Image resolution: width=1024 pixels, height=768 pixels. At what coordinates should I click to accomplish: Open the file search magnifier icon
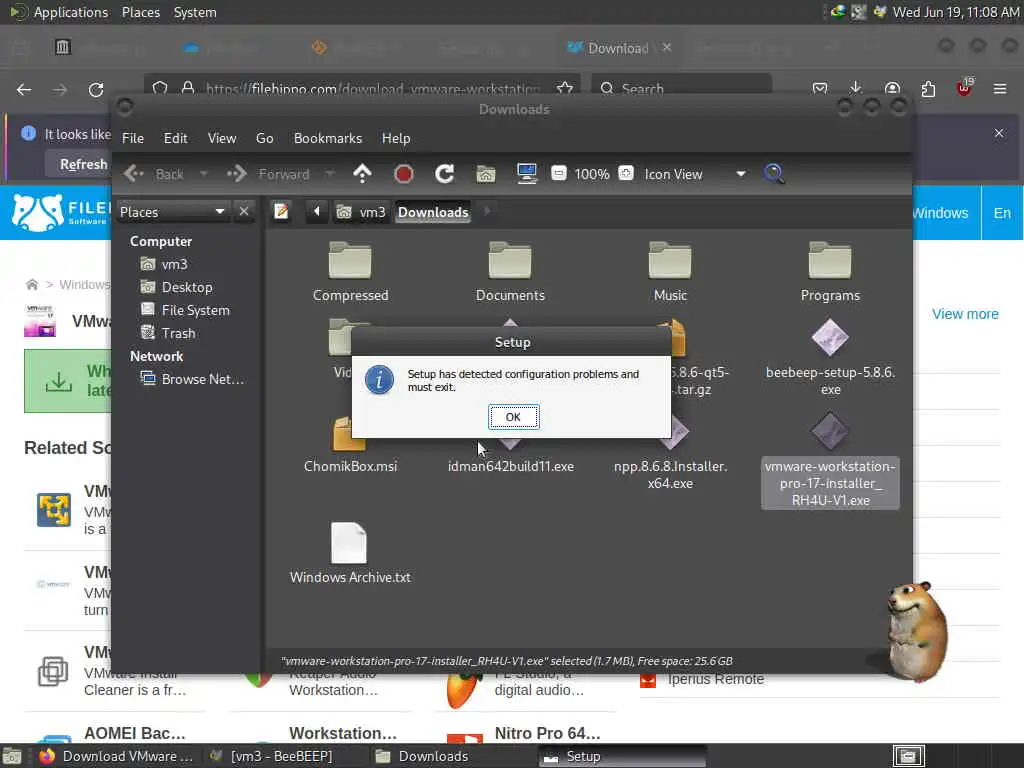click(774, 174)
